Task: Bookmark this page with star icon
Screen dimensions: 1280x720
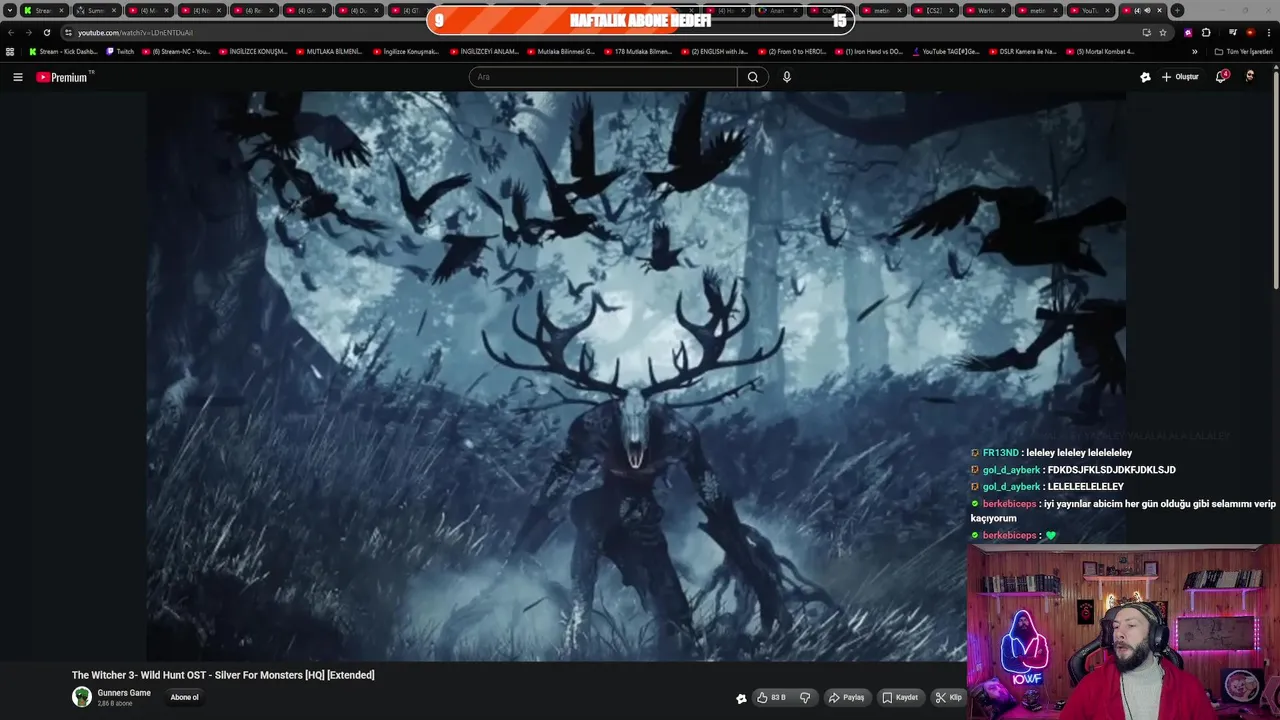Action: click(x=1162, y=32)
